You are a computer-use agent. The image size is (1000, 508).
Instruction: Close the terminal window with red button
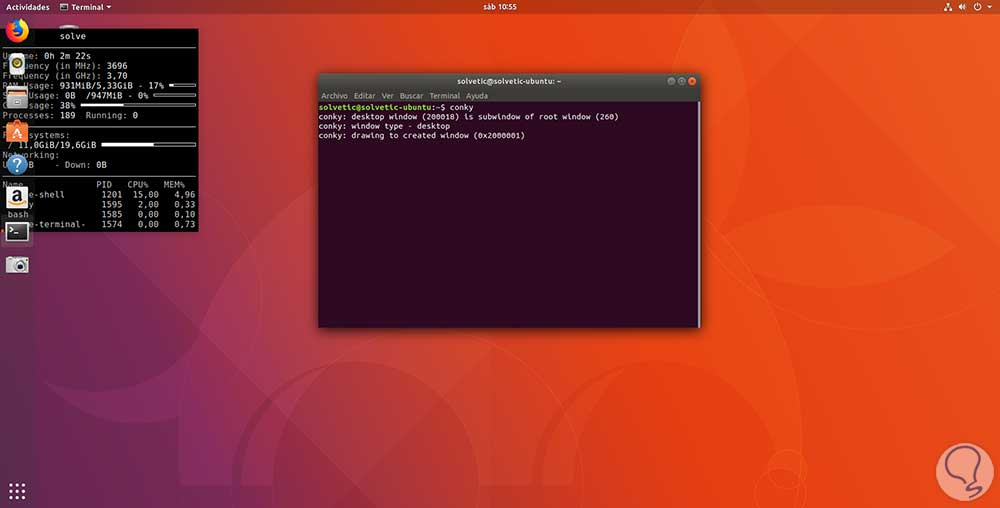point(692,81)
